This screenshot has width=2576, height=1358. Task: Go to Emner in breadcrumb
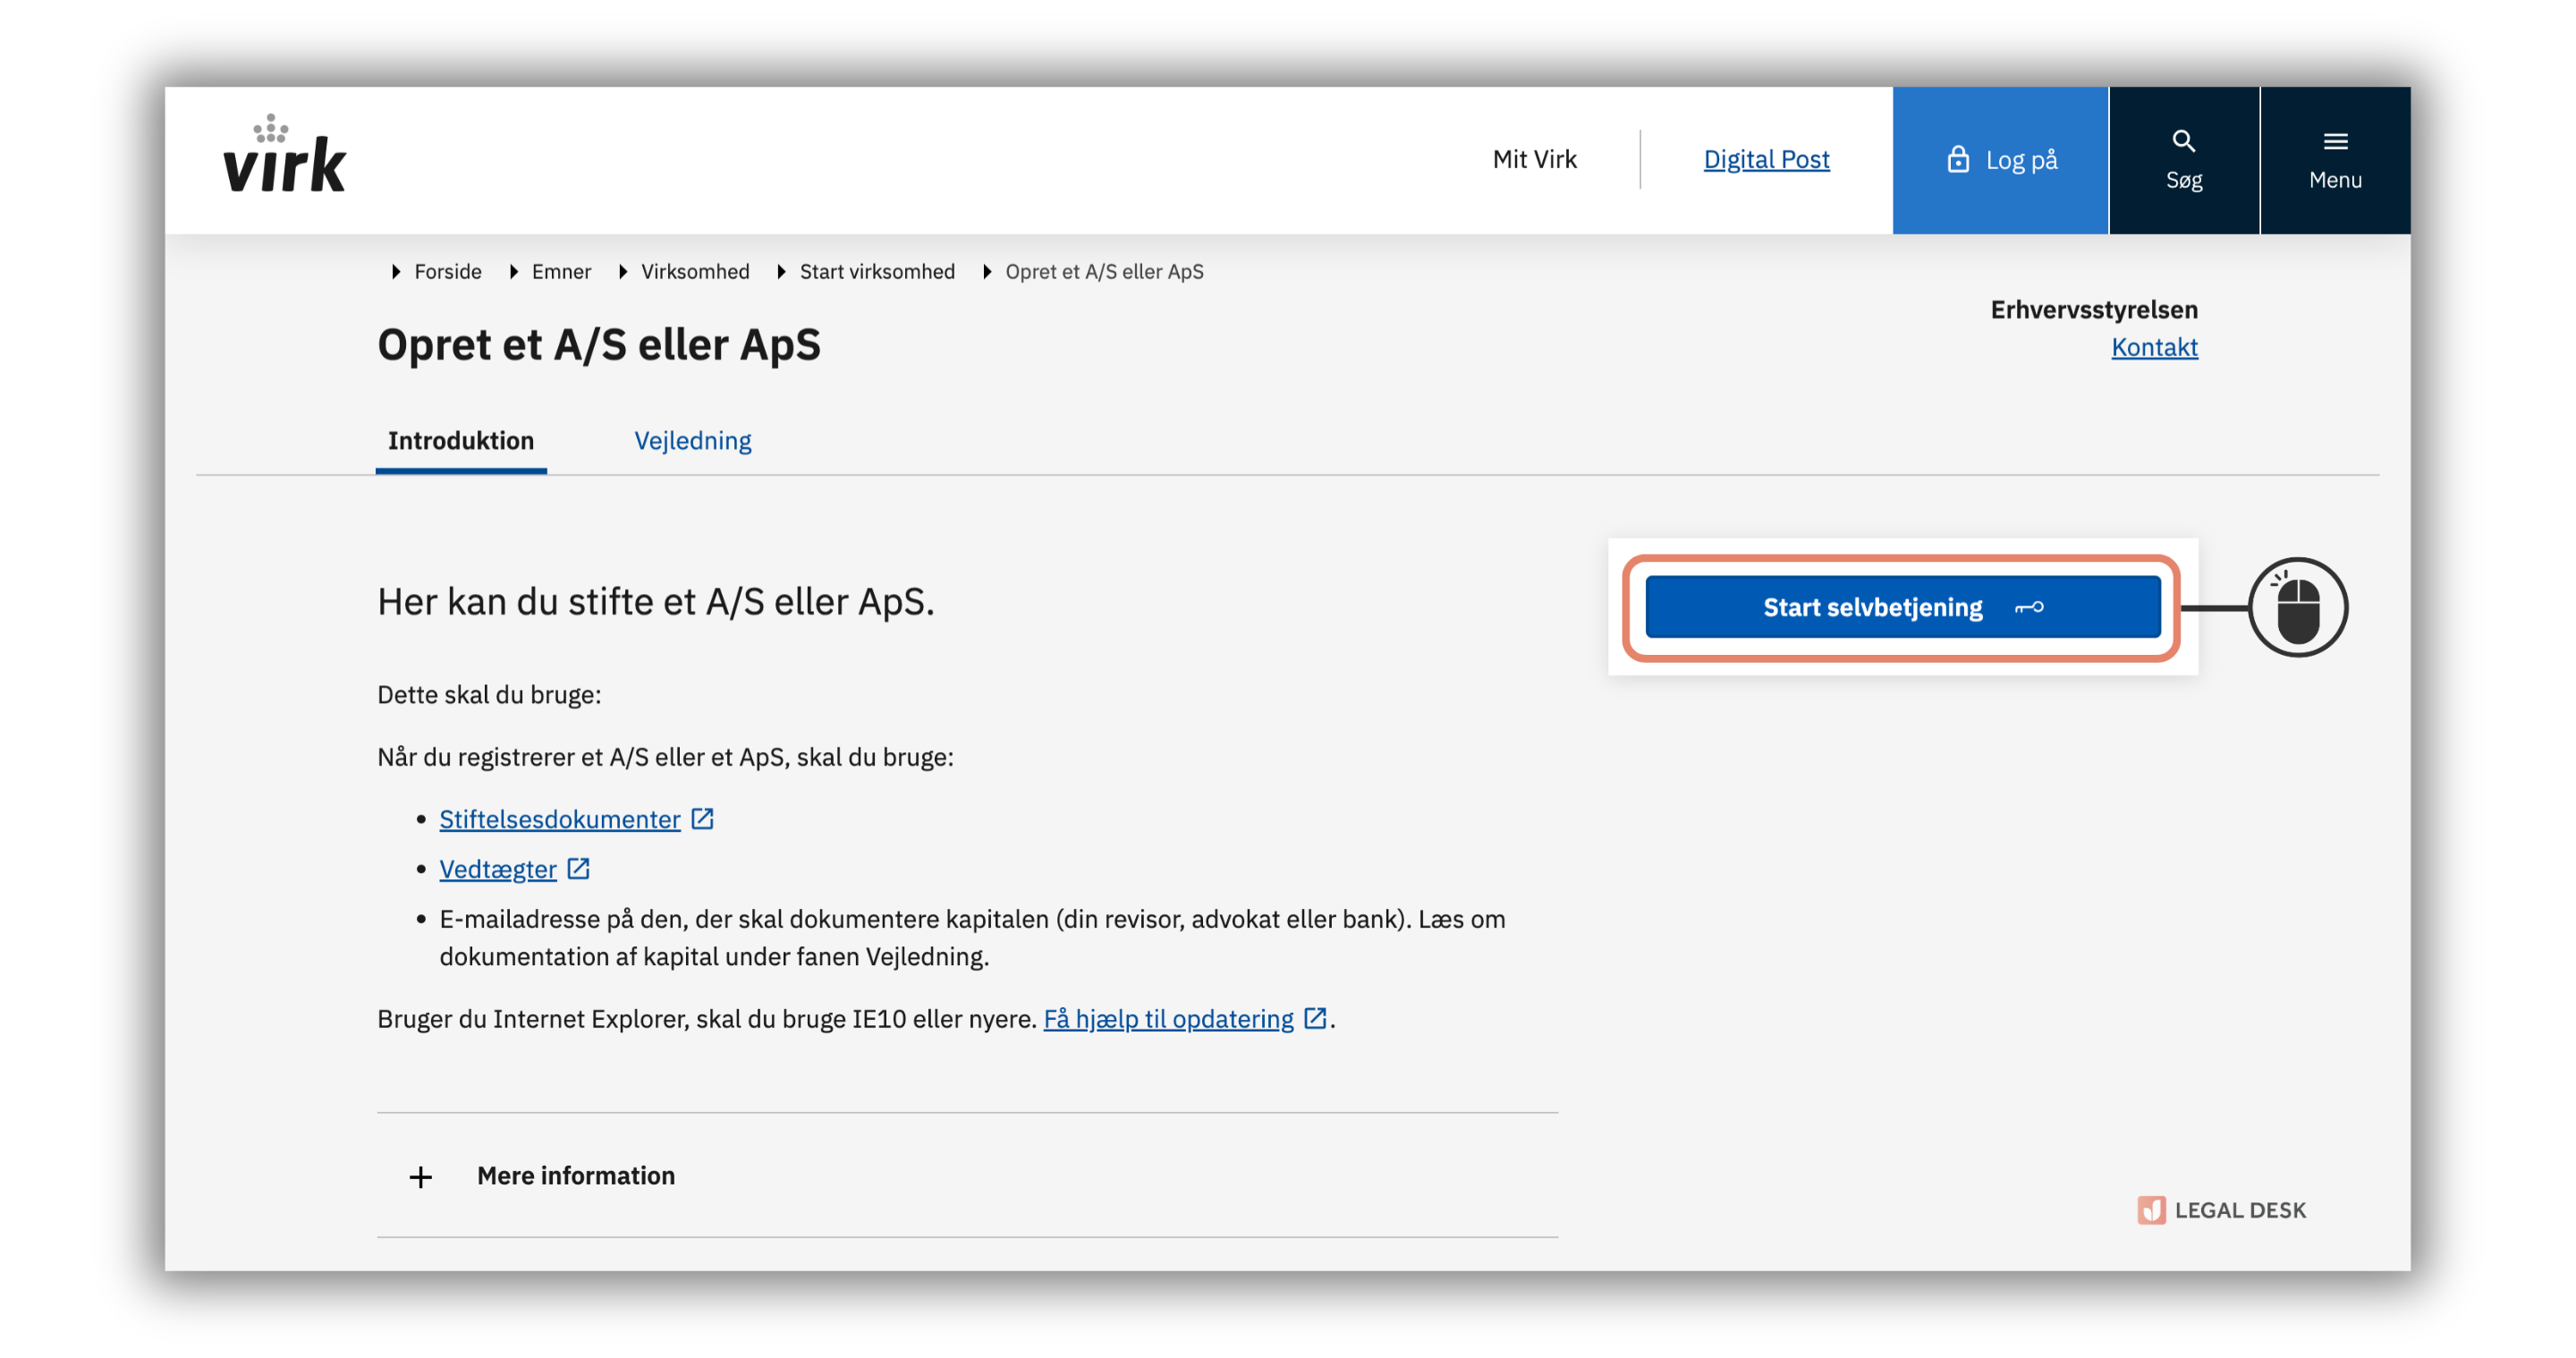561,271
